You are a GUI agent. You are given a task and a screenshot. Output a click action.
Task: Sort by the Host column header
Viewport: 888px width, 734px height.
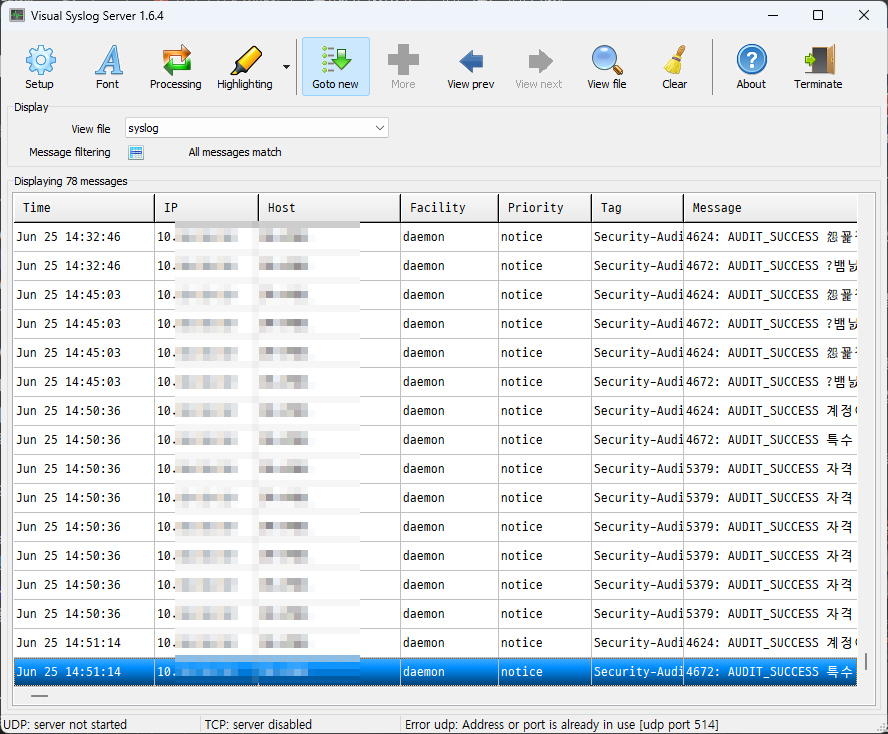click(329, 208)
